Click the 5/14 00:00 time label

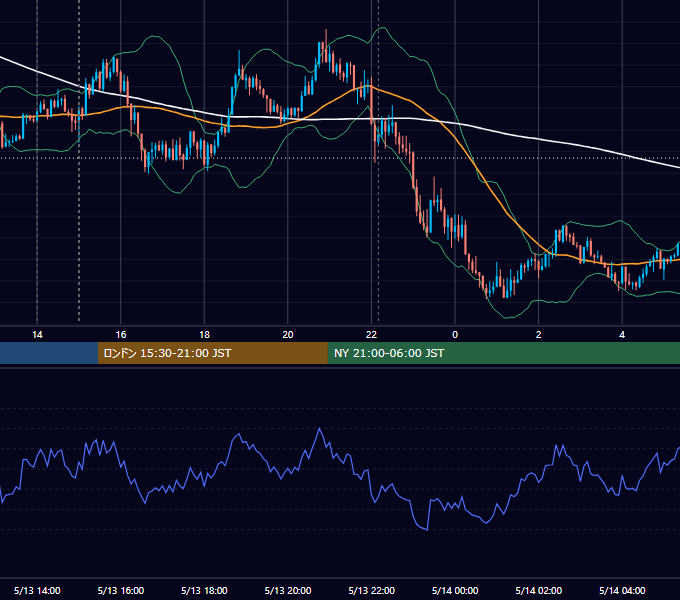click(455, 590)
